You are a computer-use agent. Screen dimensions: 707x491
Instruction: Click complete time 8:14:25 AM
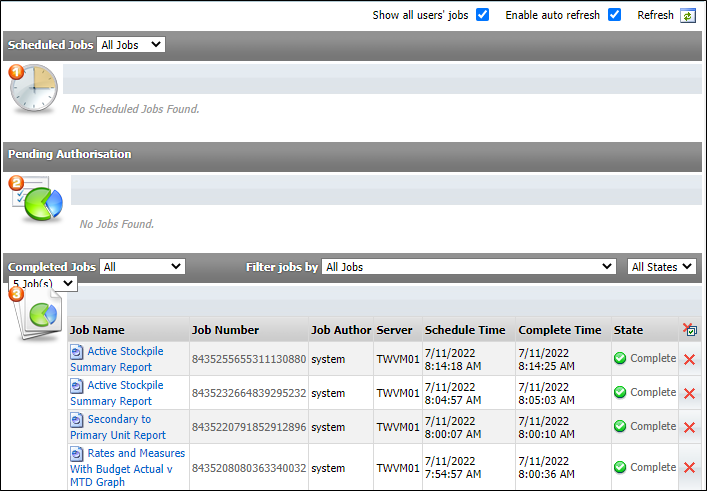[x=546, y=366]
